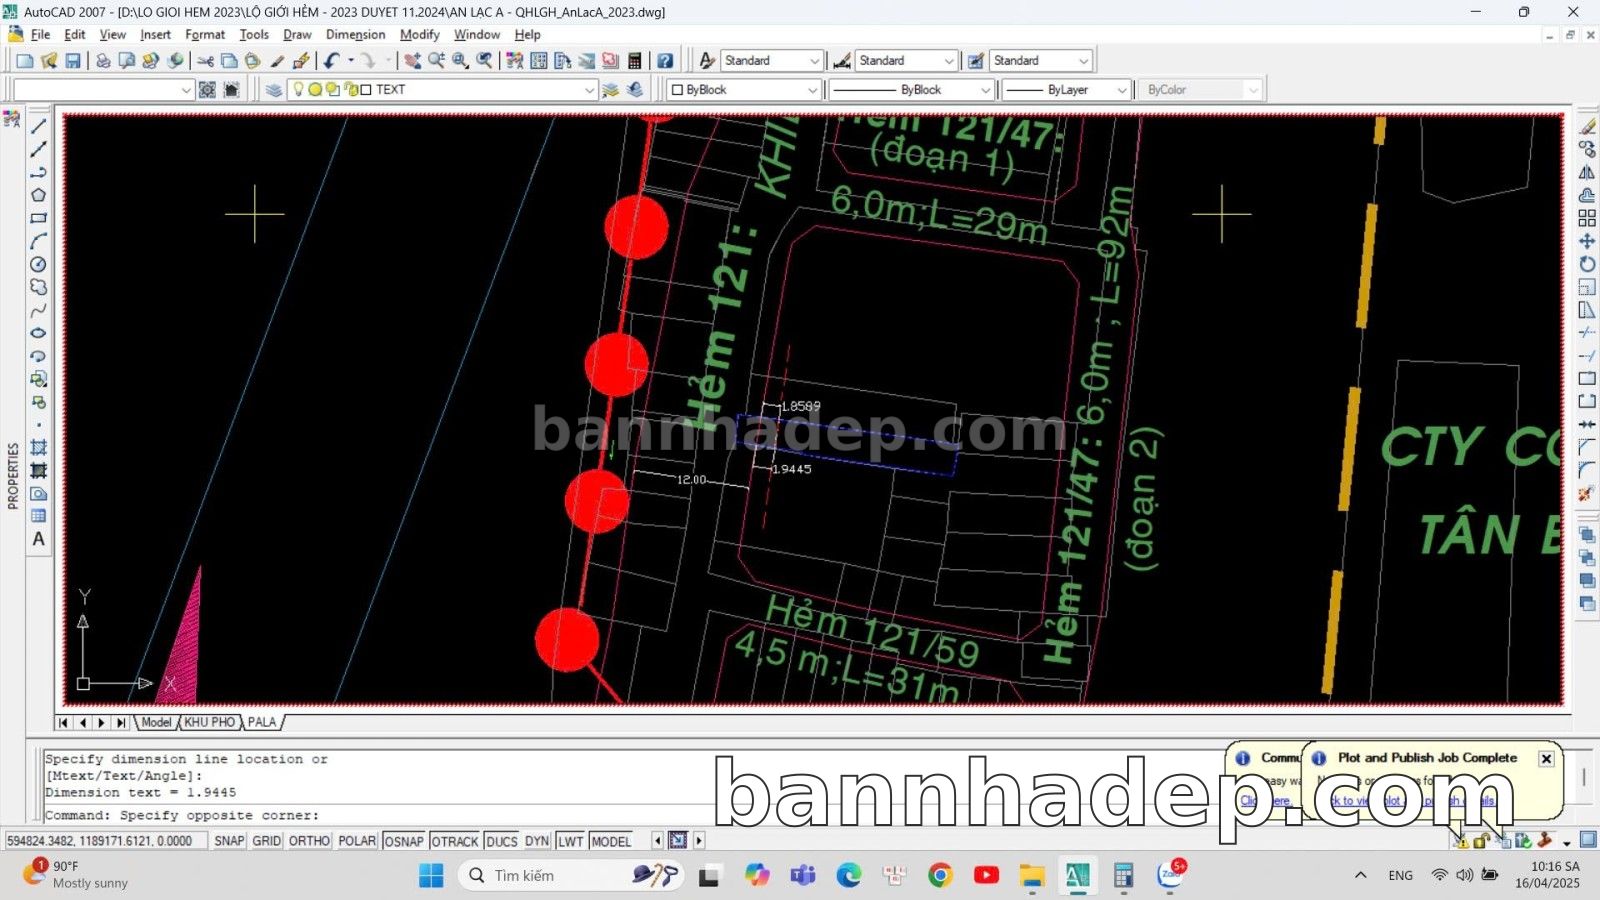Expand the TEXT layer dropdown

589,90
